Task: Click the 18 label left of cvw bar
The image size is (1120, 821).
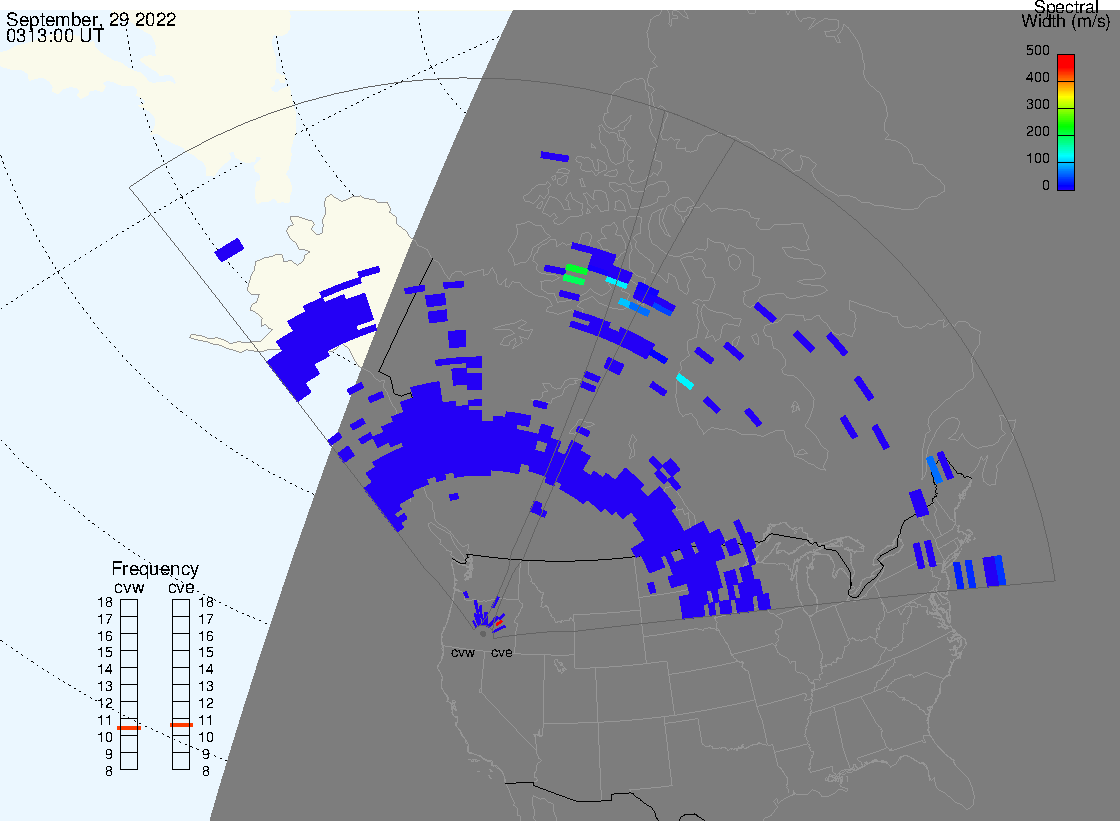Action: point(105,602)
